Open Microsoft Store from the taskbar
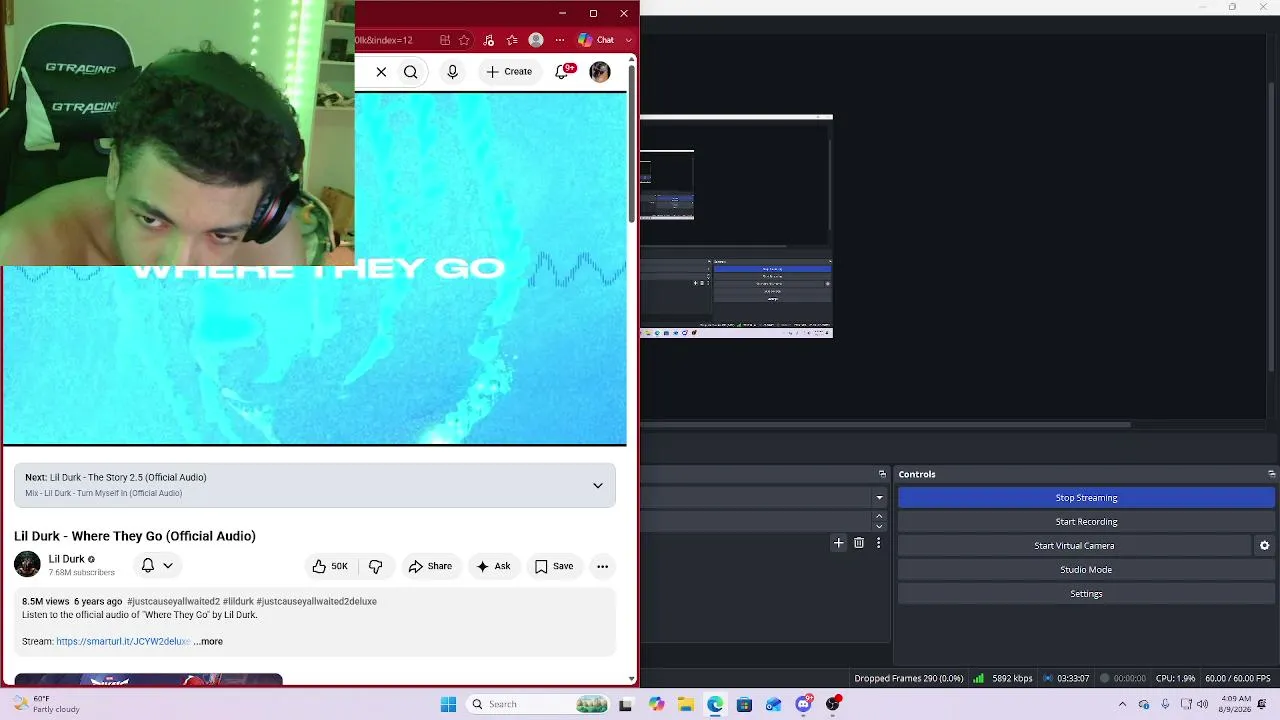The width and height of the screenshot is (1280, 720). 744,704
